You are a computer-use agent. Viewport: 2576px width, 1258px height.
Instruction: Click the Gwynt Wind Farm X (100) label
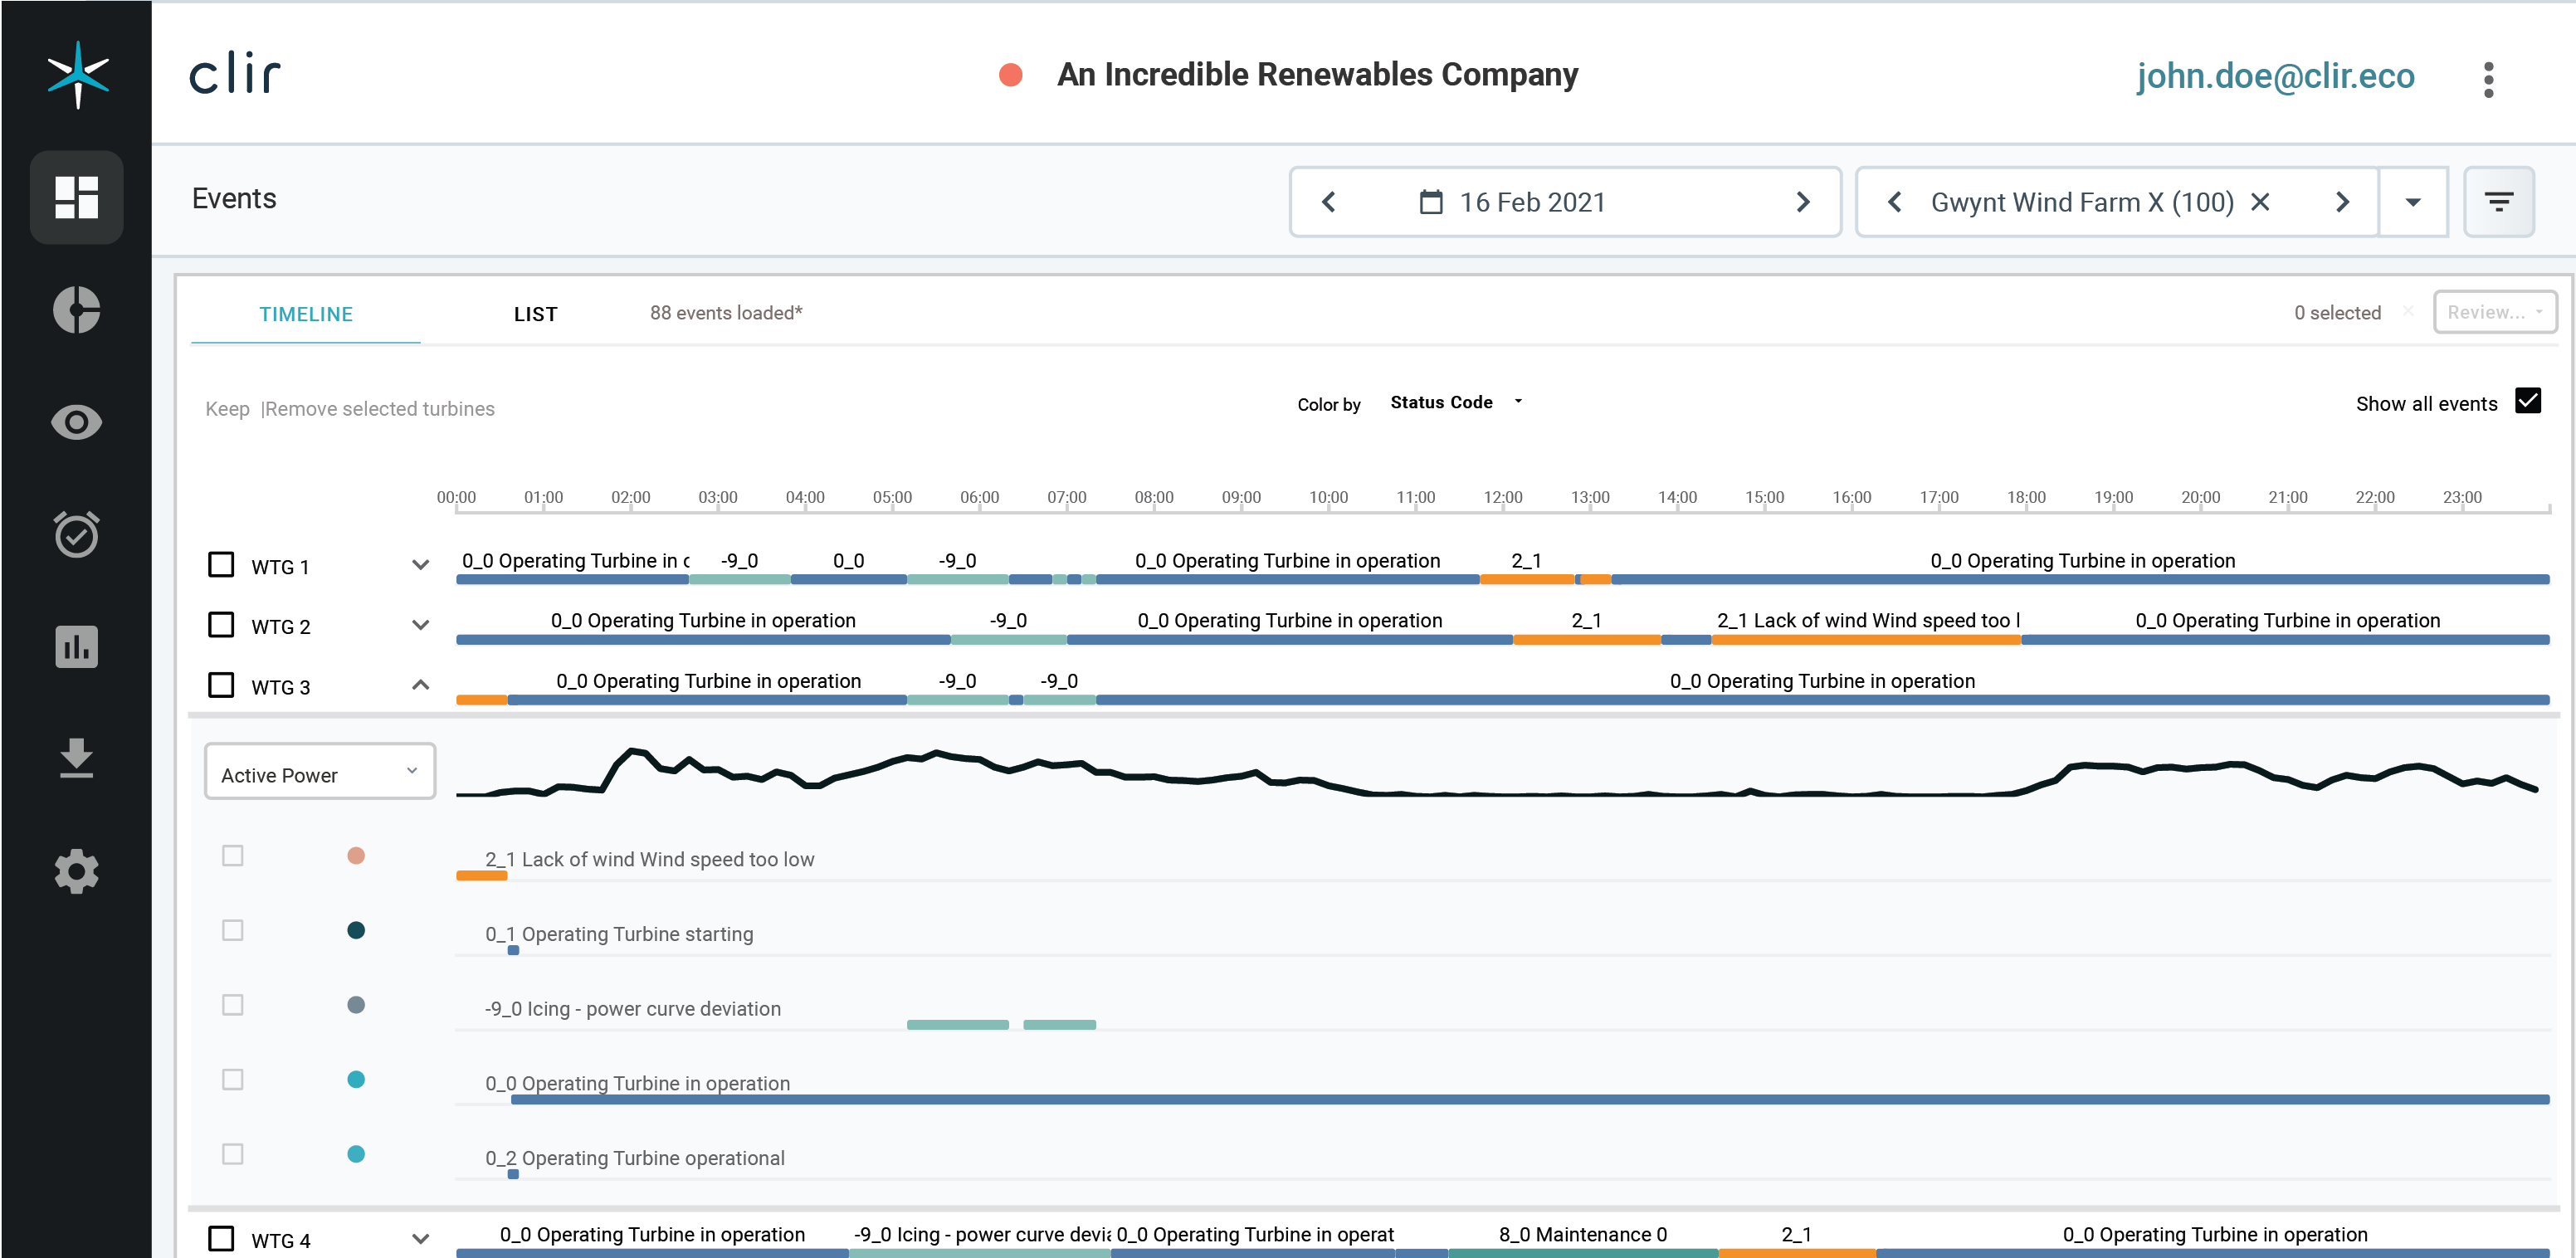click(x=2082, y=202)
